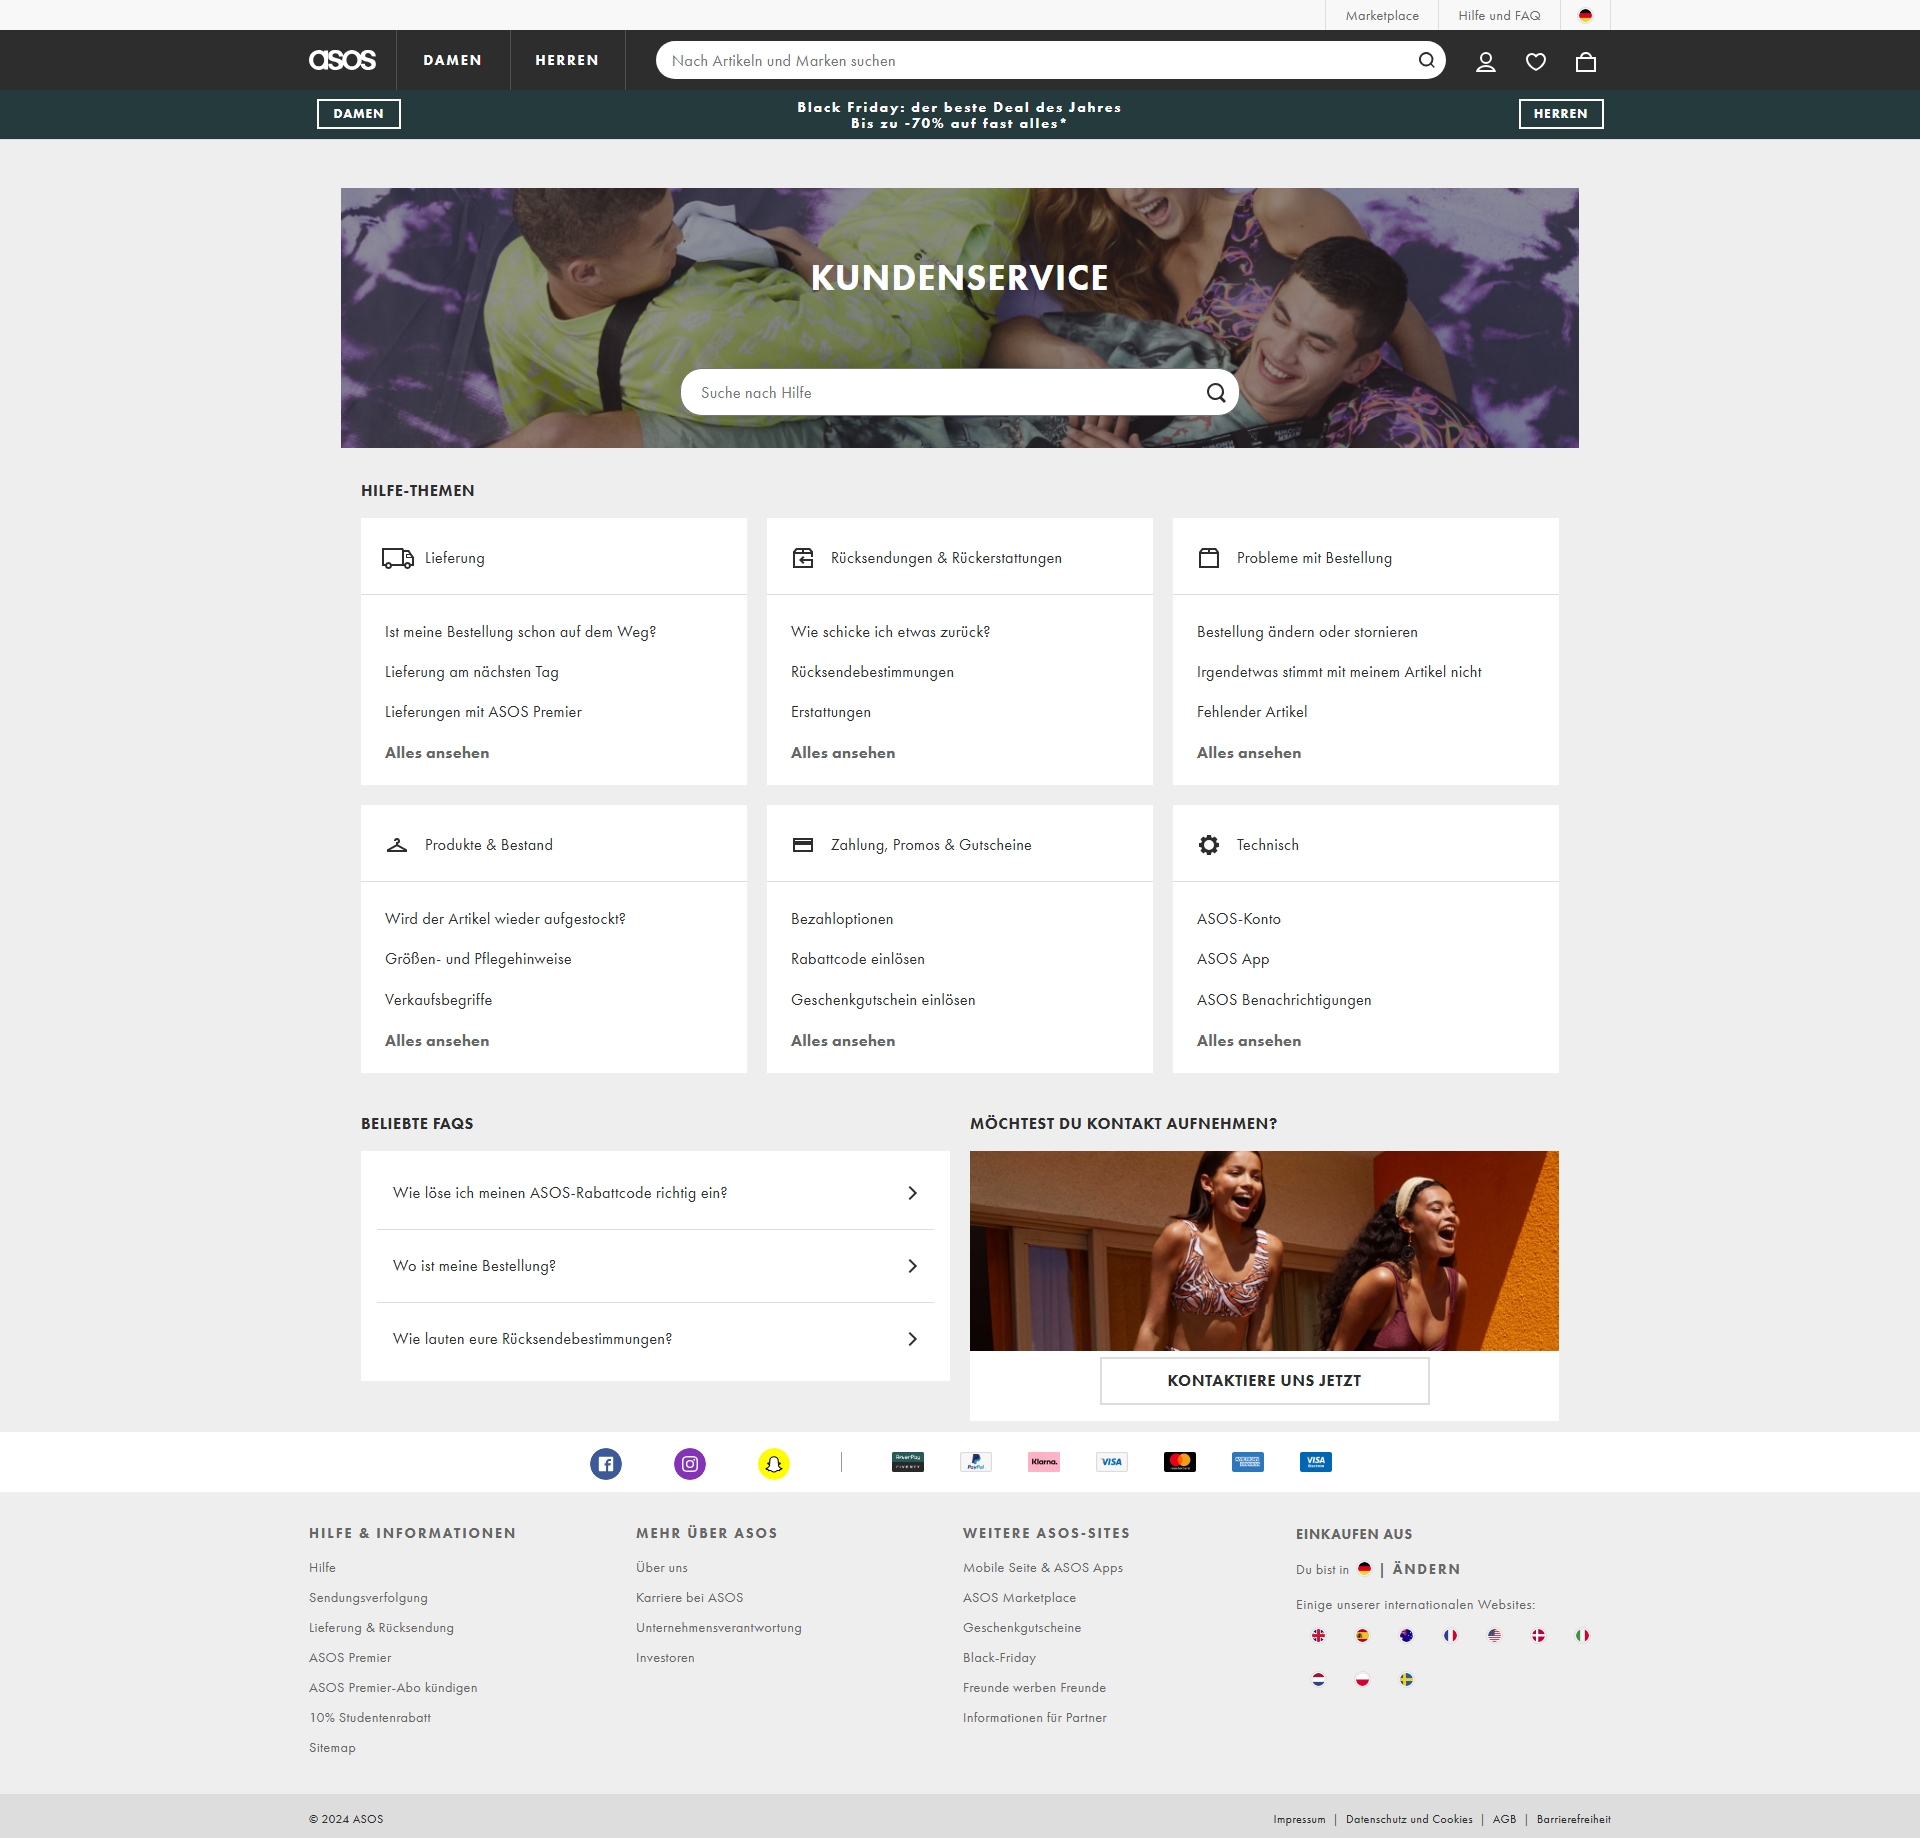Select the Dutch flag website
1920x1838 pixels.
pos(1318,1680)
